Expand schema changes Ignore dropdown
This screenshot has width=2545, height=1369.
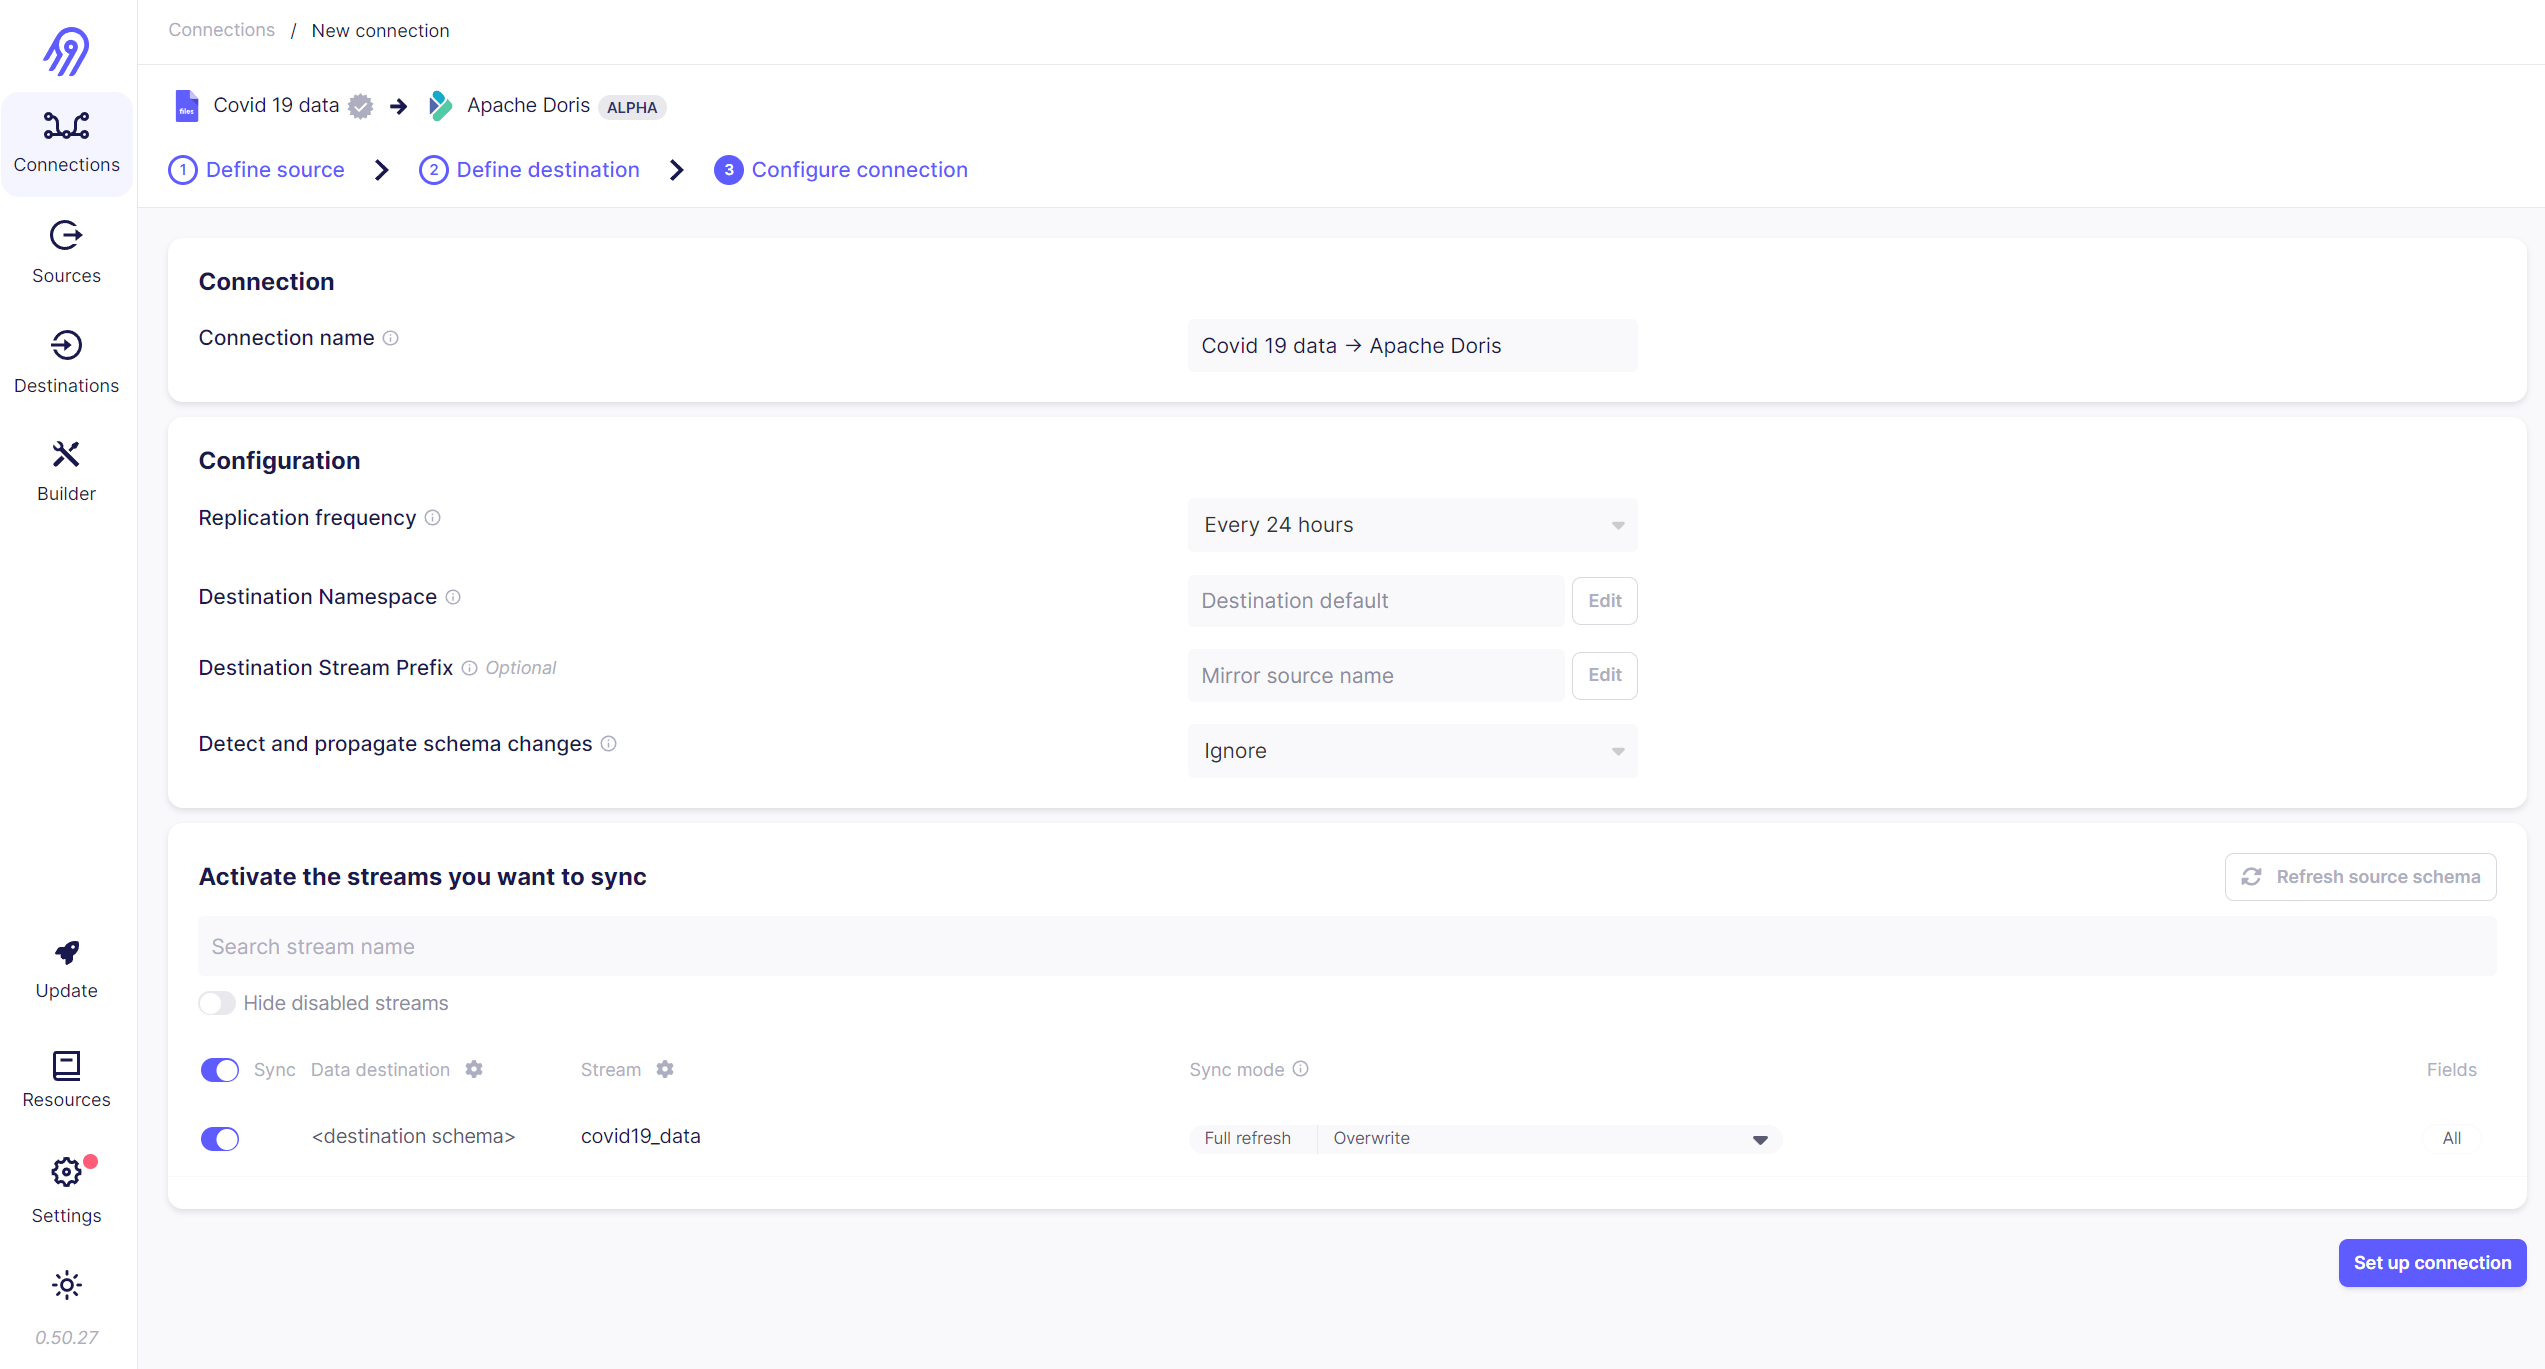(x=1411, y=751)
